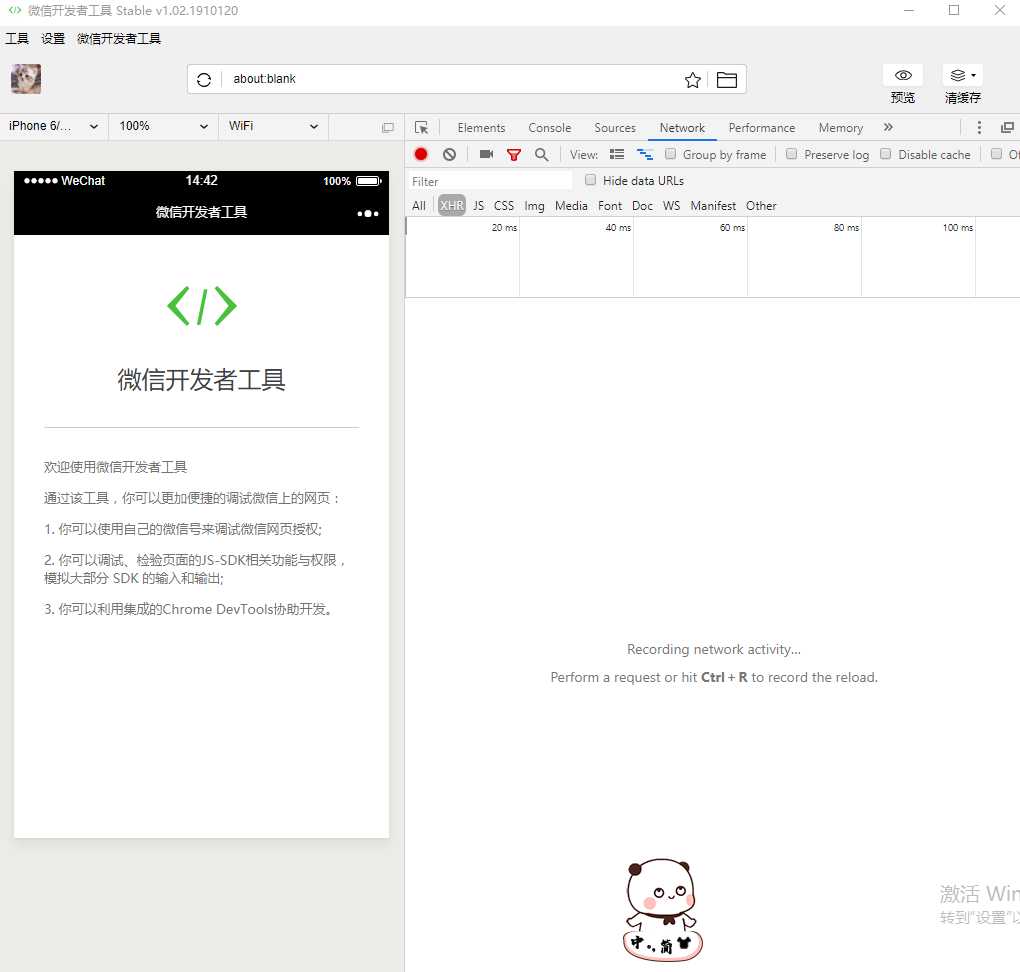Open the 100% zoom dropdown
The height and width of the screenshot is (972, 1020).
click(163, 126)
